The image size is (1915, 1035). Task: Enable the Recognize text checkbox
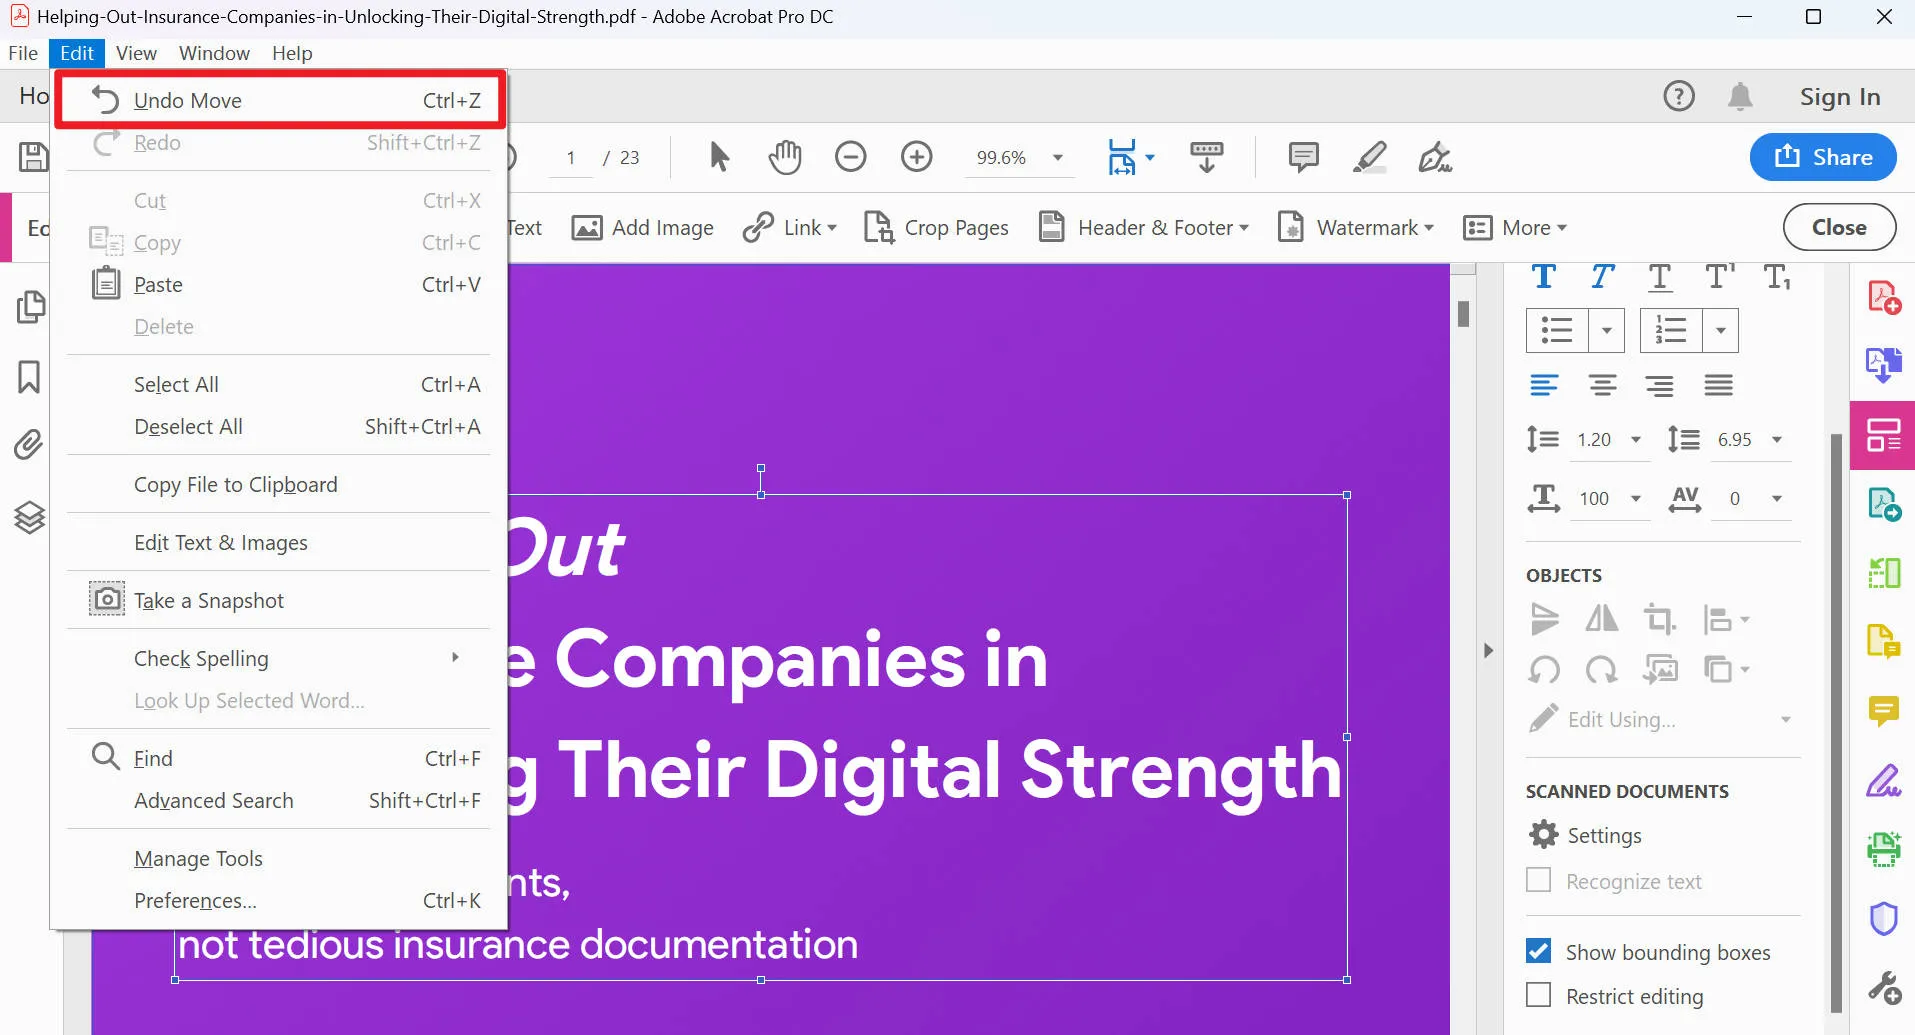pos(1539,880)
